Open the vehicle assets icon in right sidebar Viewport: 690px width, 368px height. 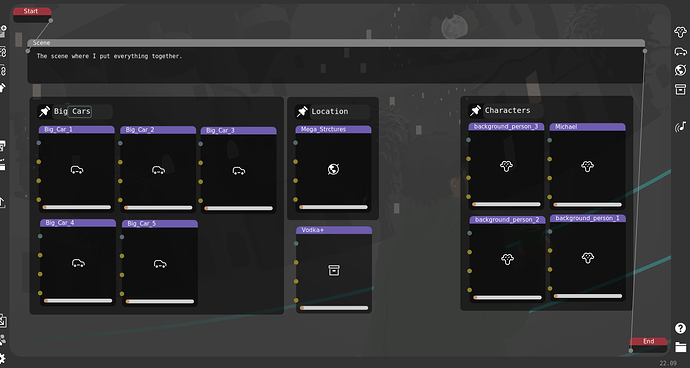click(680, 52)
